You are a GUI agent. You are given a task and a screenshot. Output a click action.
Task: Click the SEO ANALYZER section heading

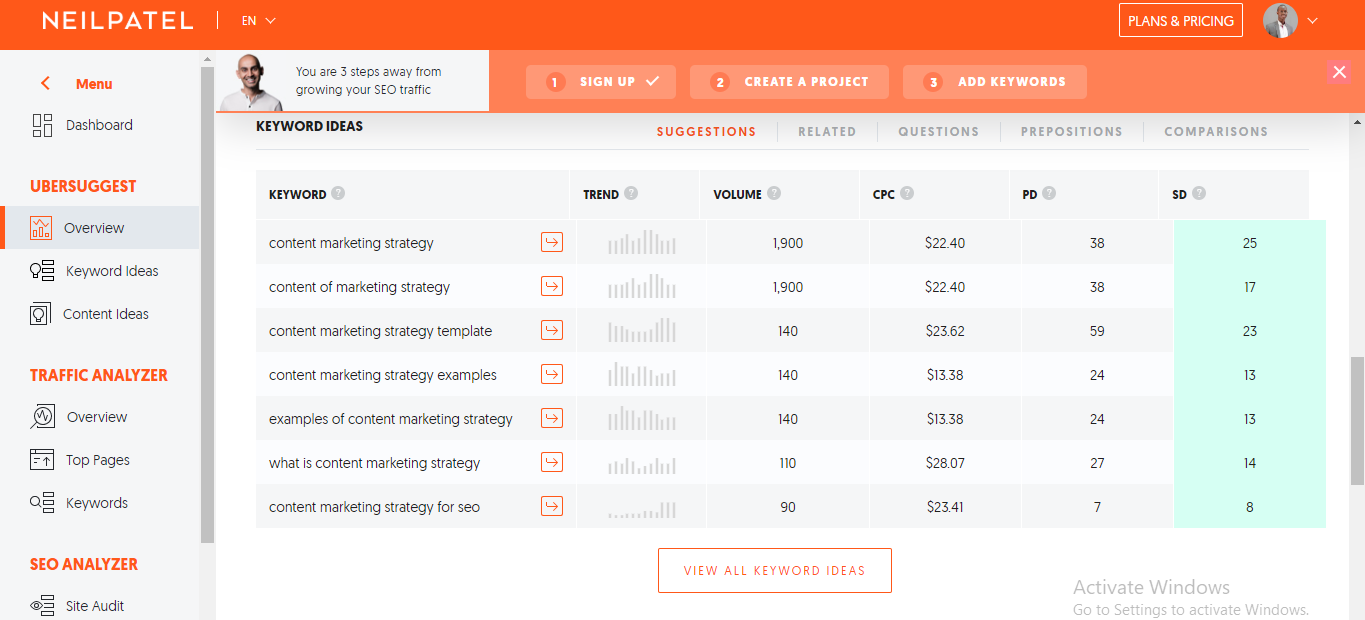coord(84,564)
